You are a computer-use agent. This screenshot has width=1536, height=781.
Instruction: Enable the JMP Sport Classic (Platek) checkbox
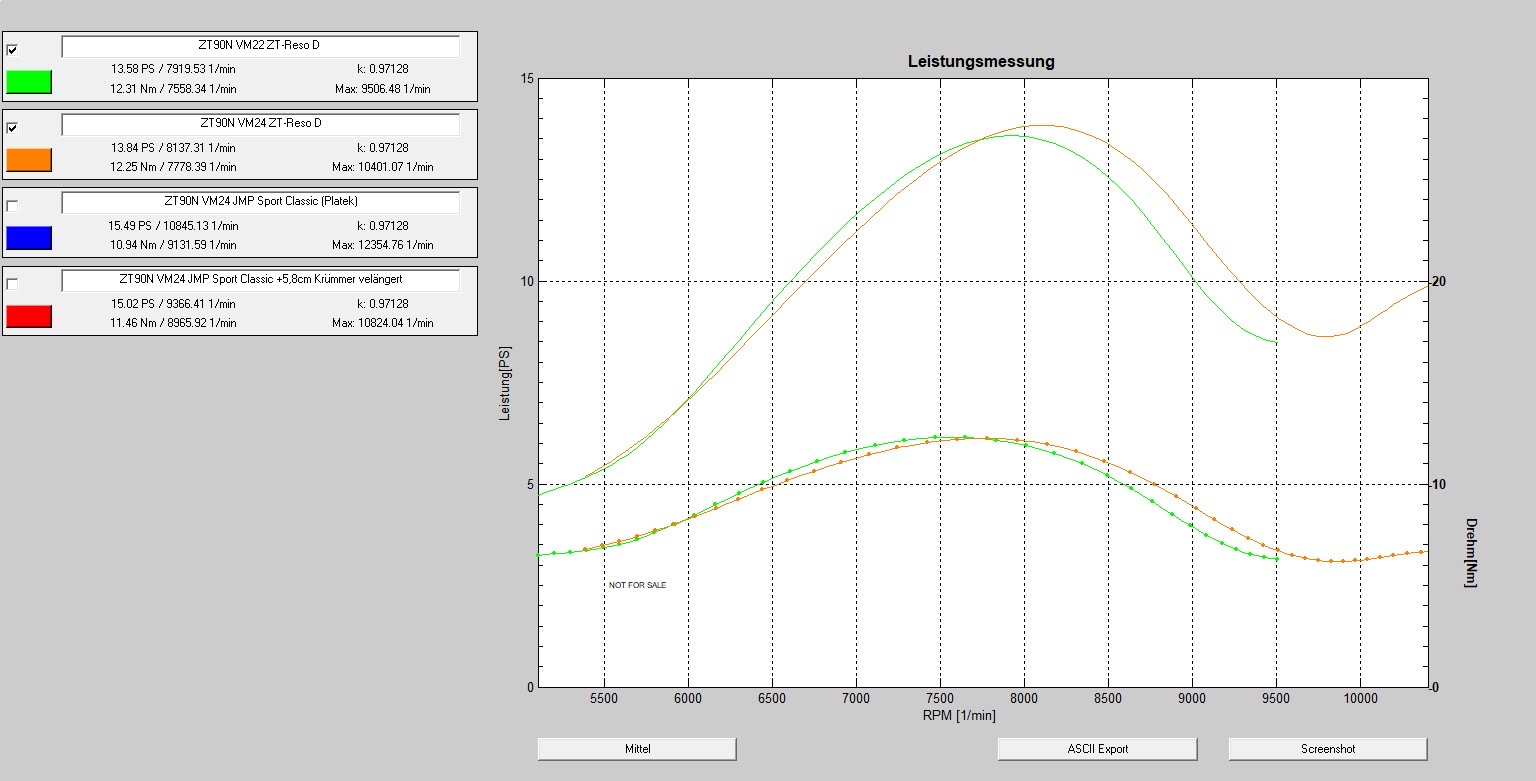point(12,206)
